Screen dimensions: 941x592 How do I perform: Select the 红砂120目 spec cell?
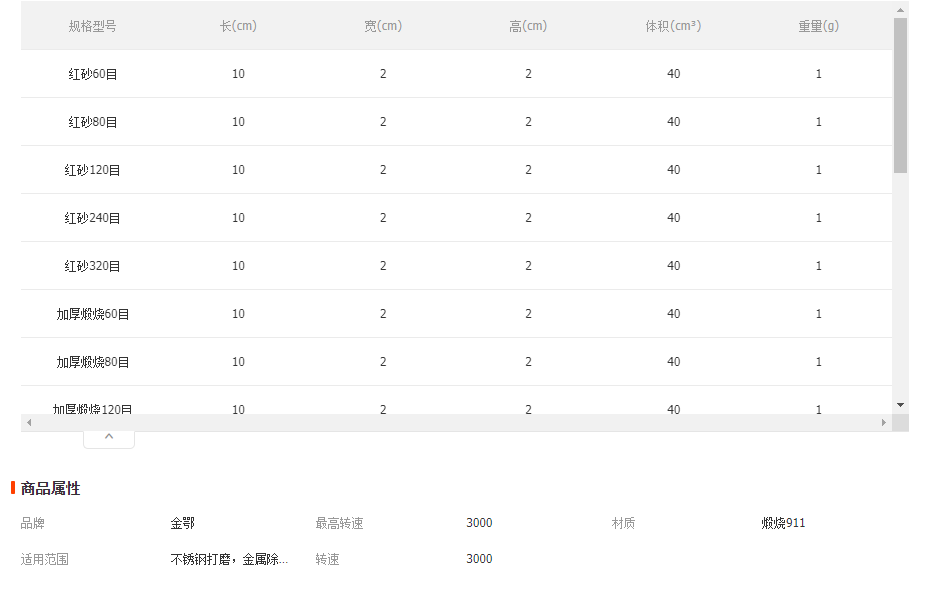point(92,170)
